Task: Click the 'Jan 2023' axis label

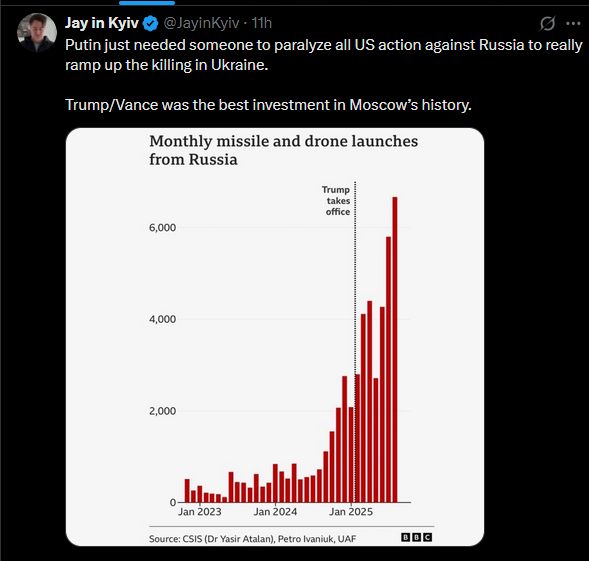Action: coord(199,512)
